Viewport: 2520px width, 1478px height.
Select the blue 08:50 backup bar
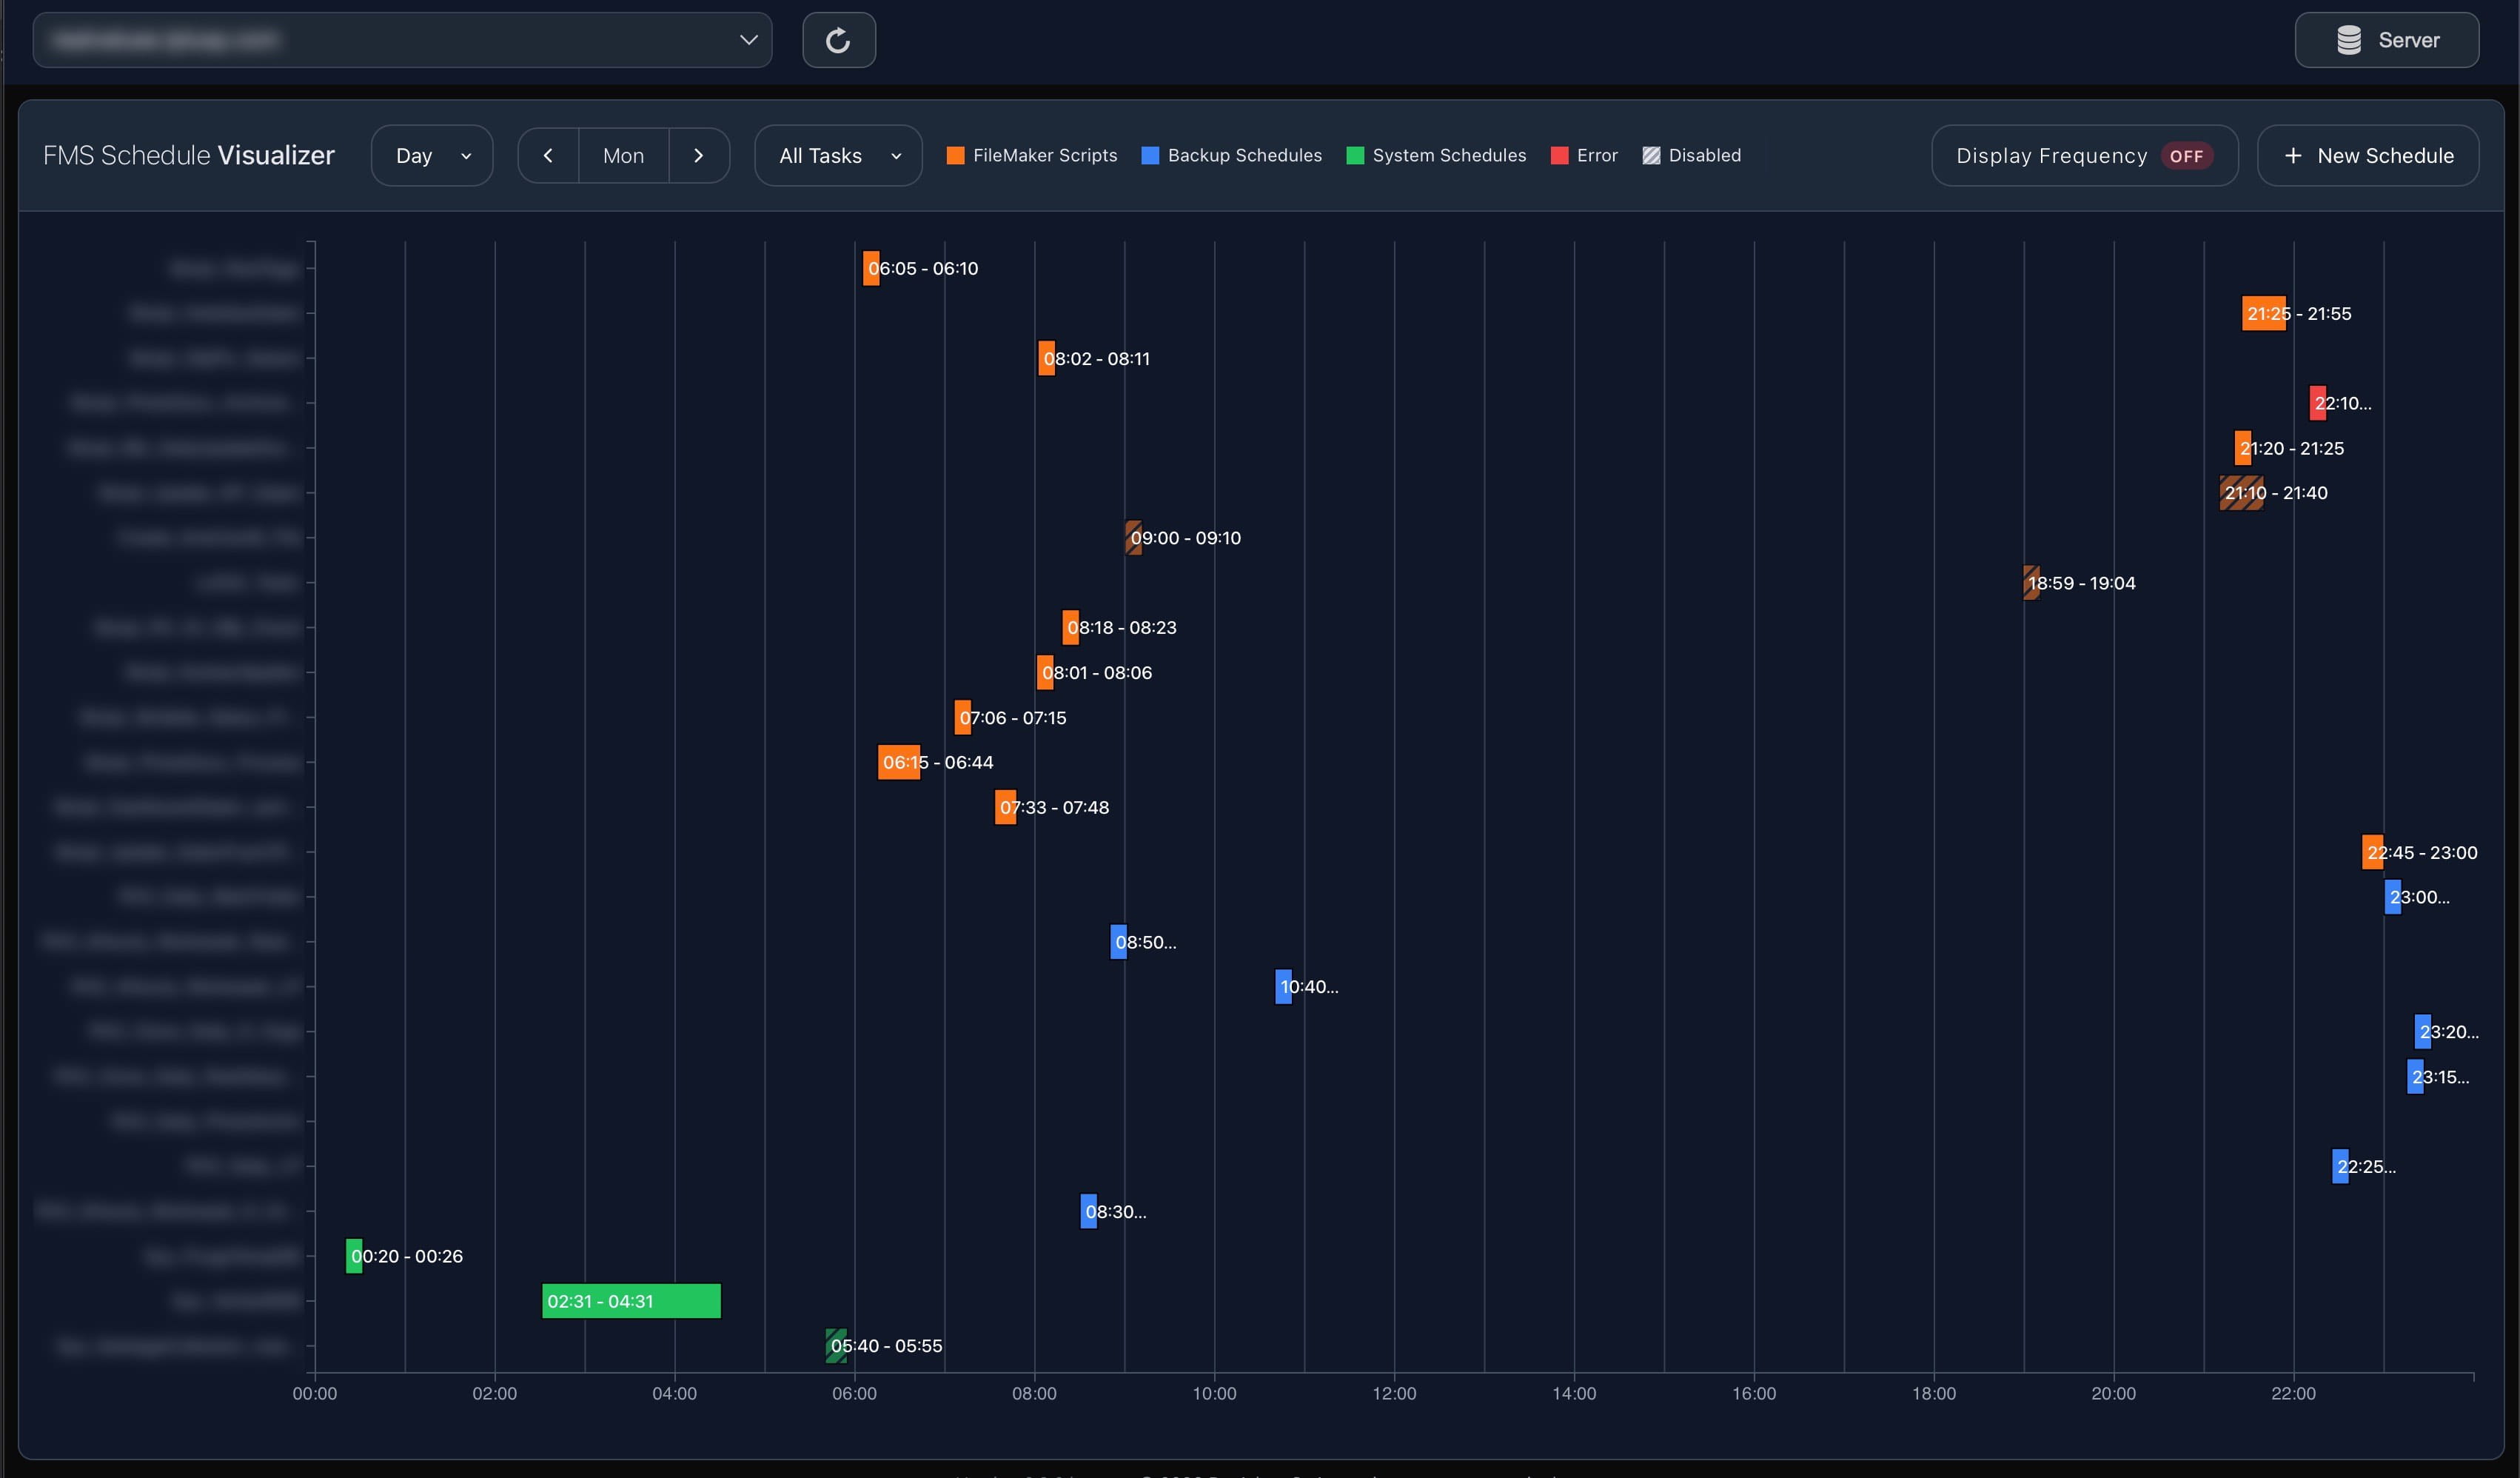coord(1118,942)
